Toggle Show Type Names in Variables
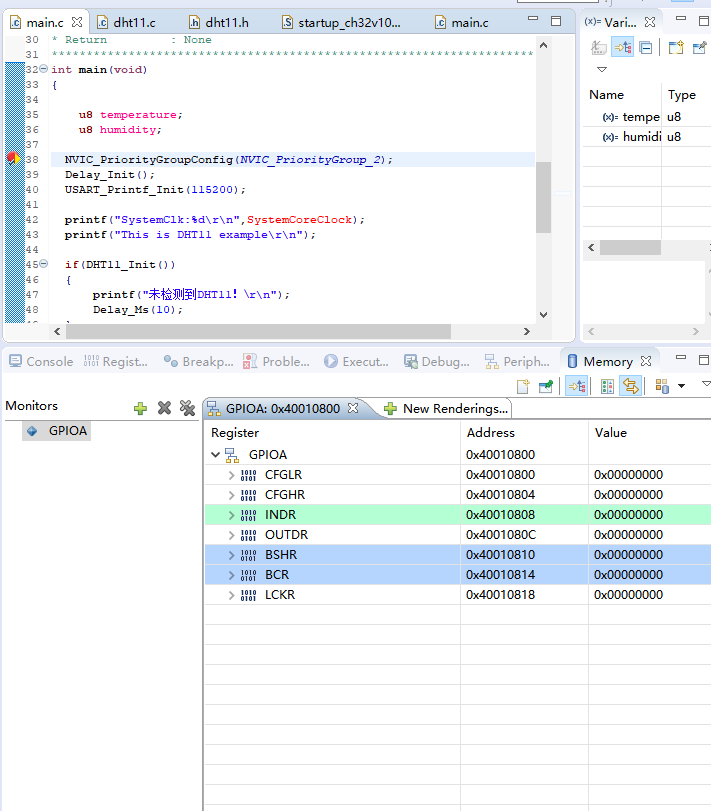 coord(599,47)
